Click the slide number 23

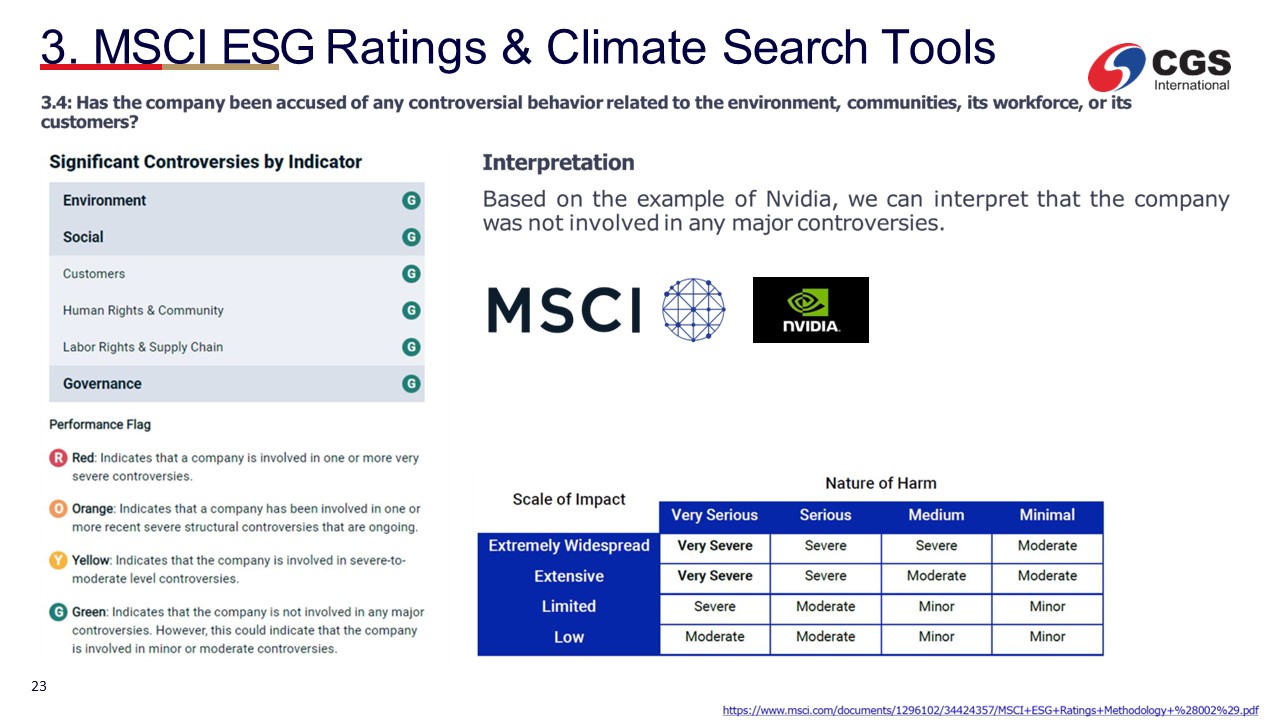(39, 687)
